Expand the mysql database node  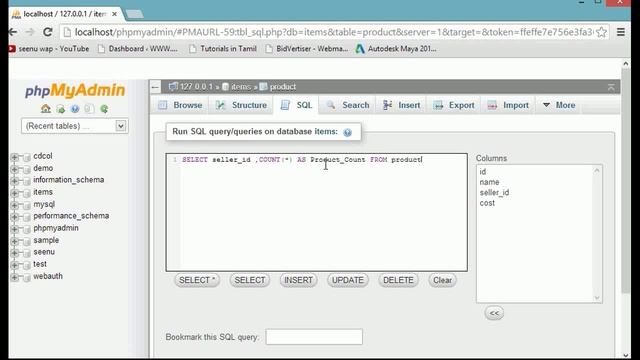pyautogui.click(x=14, y=204)
